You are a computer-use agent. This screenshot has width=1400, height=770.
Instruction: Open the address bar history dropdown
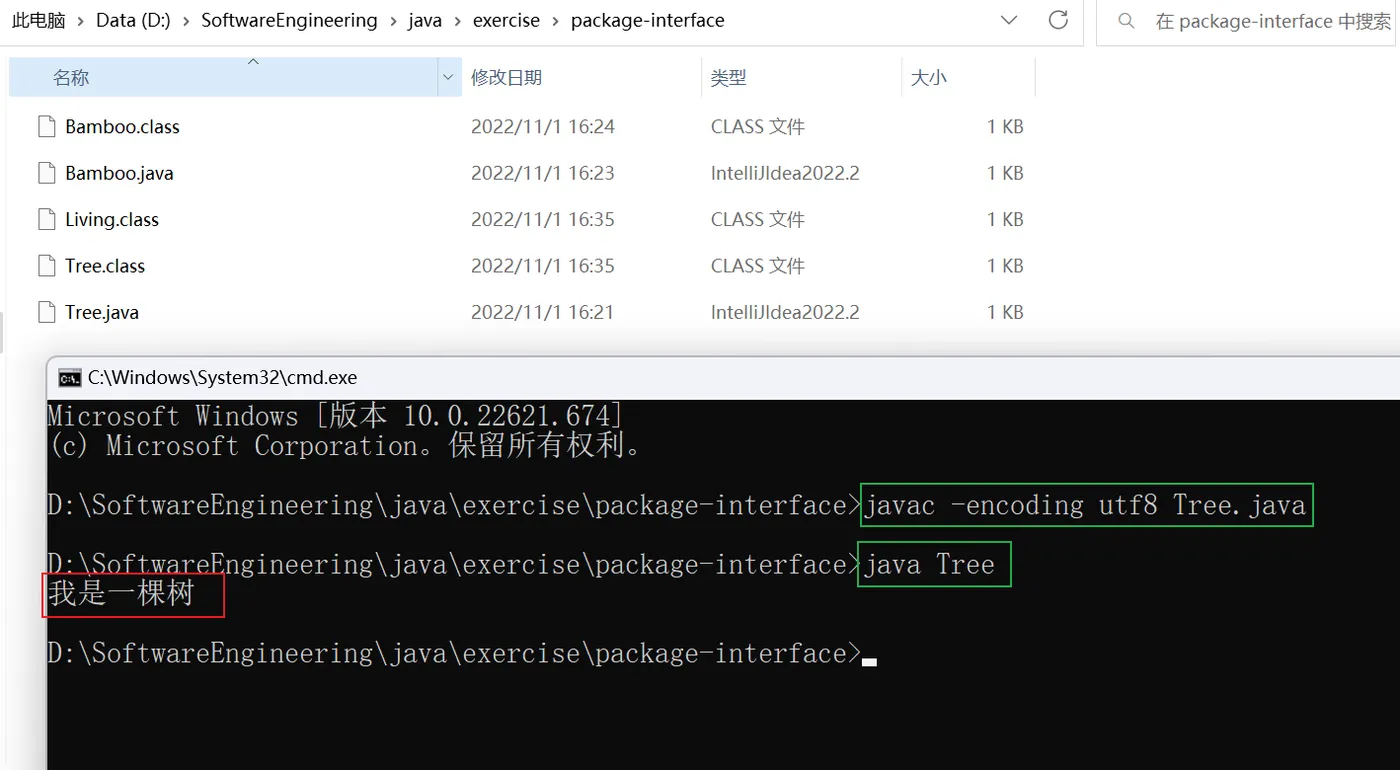[1009, 20]
